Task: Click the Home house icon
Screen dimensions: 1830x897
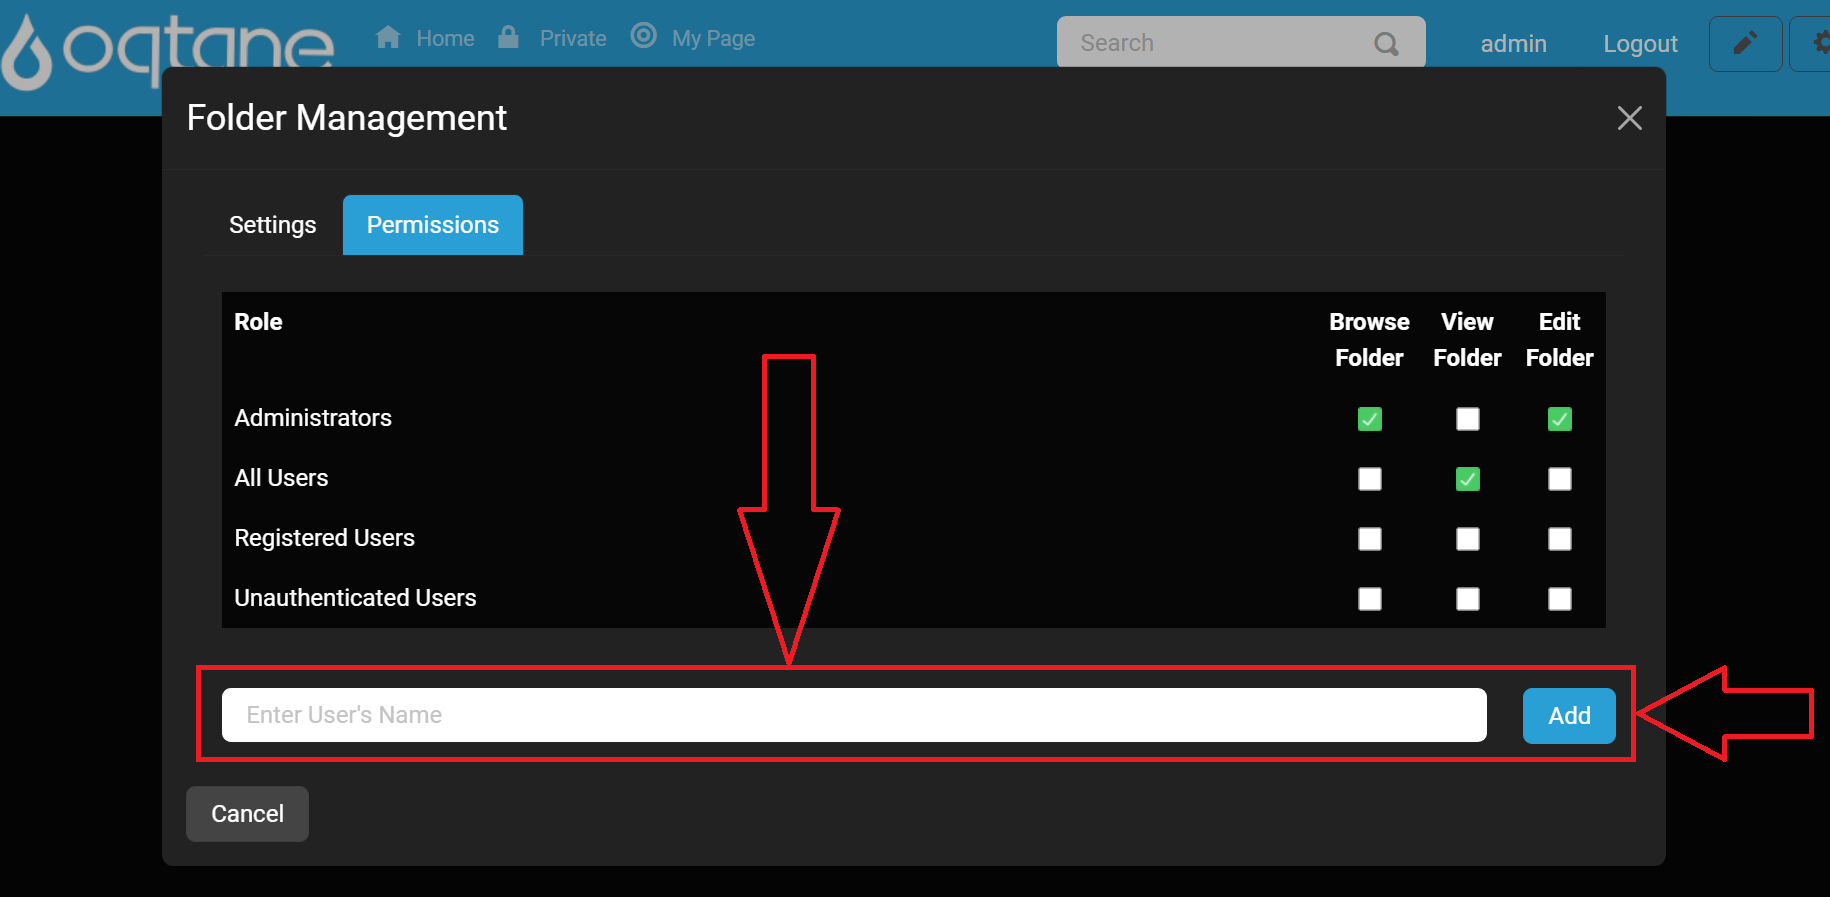Action: 388,38
